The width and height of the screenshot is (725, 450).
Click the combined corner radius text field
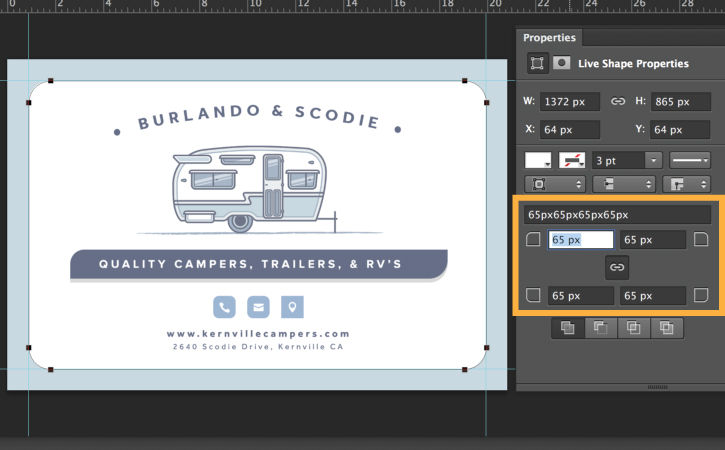click(x=616, y=214)
